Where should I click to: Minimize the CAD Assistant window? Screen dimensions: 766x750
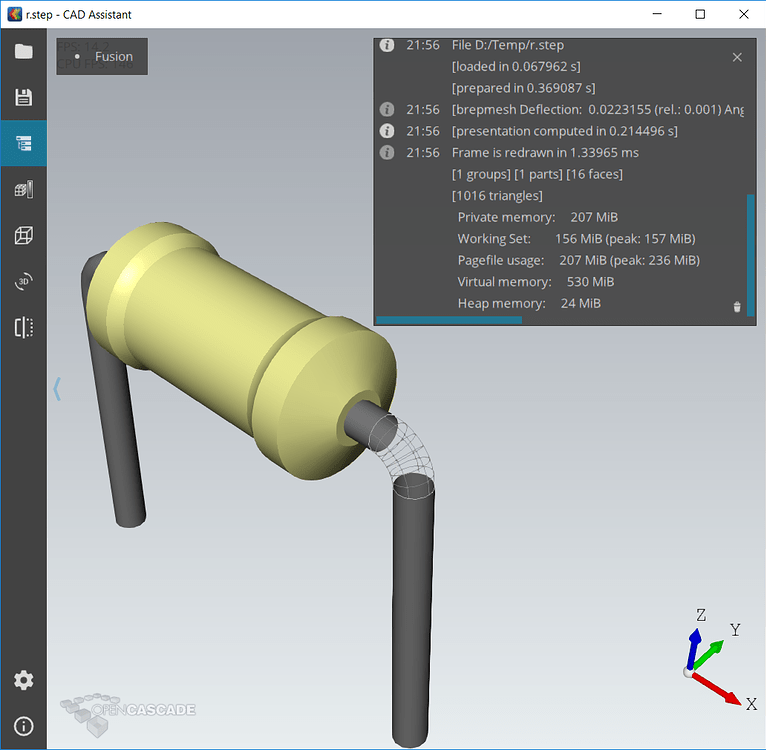coord(657,14)
